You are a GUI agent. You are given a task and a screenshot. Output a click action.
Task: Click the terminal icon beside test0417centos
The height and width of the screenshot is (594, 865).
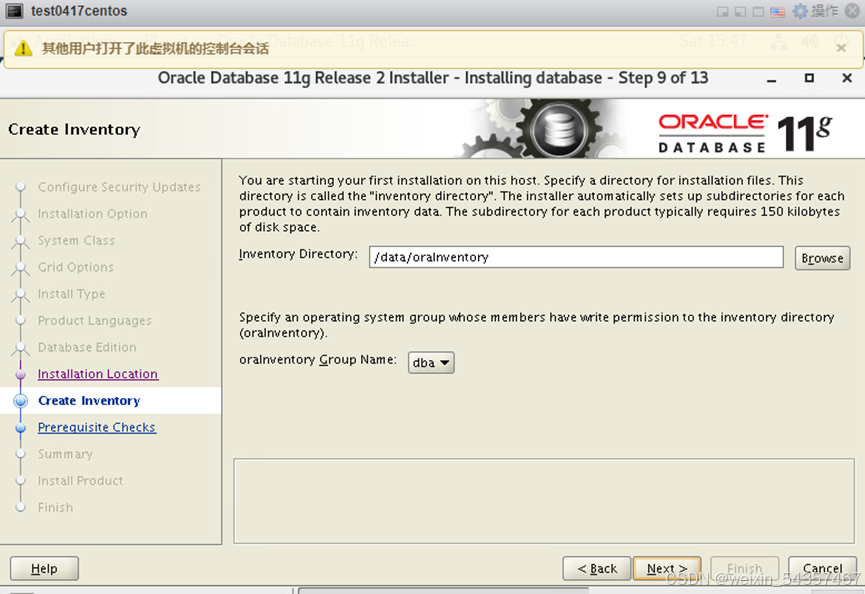tap(14, 11)
